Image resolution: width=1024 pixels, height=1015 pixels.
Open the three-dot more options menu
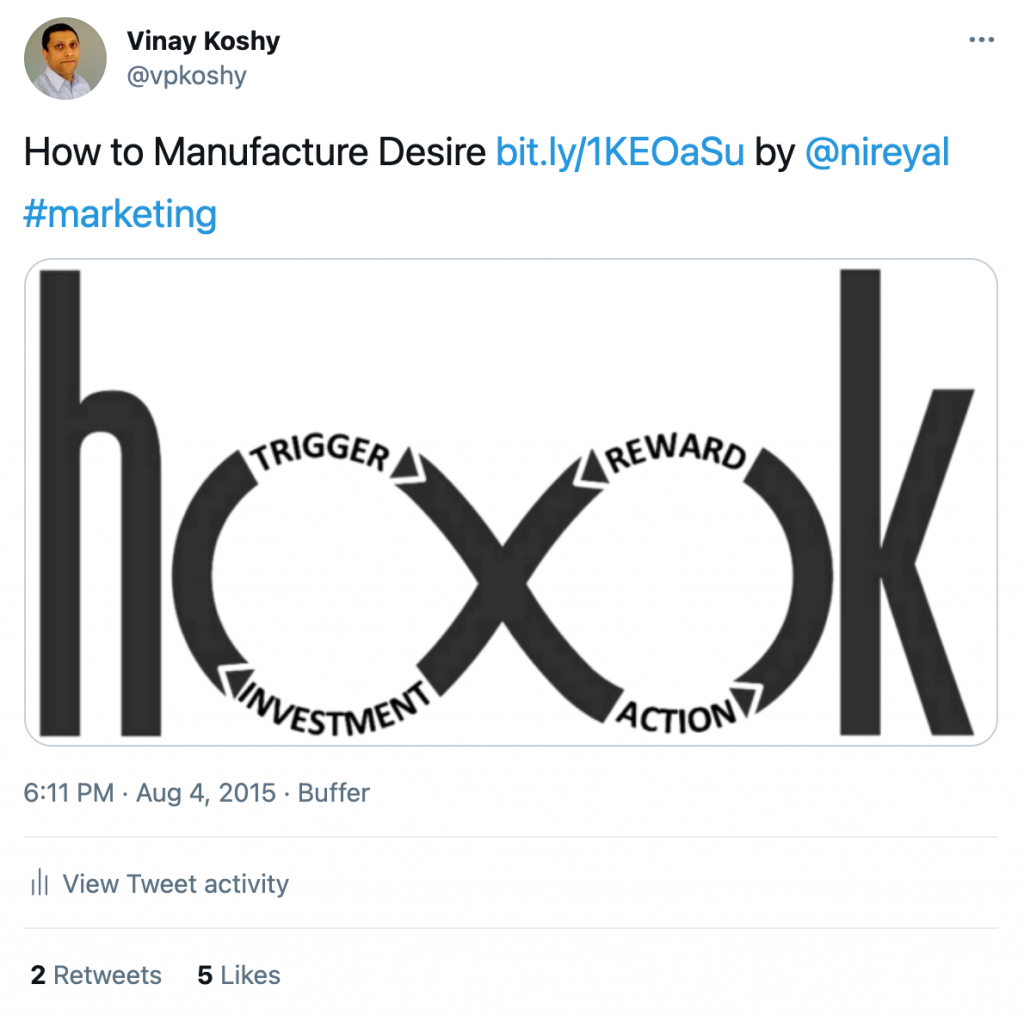coord(982,41)
